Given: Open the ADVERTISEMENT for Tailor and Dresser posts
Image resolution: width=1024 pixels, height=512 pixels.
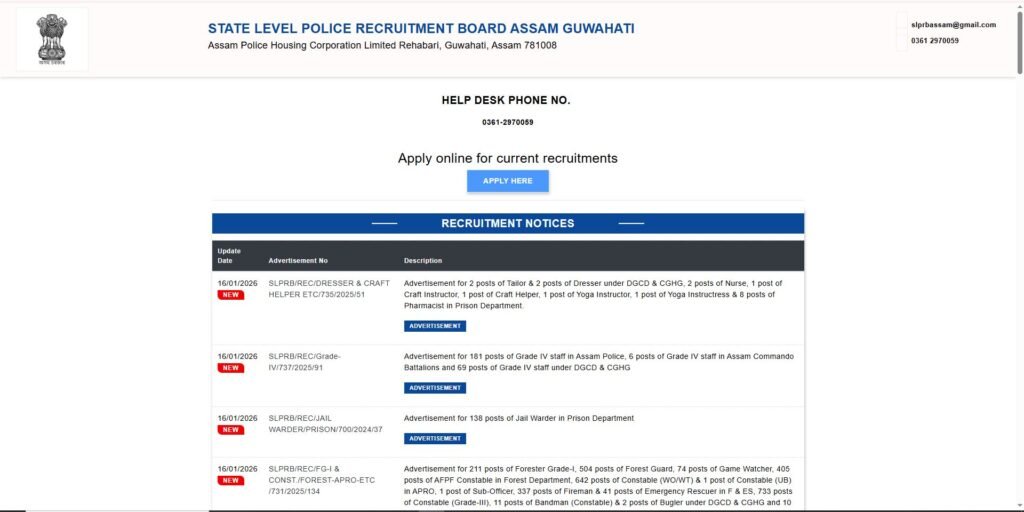Looking at the screenshot, I should (x=435, y=326).
